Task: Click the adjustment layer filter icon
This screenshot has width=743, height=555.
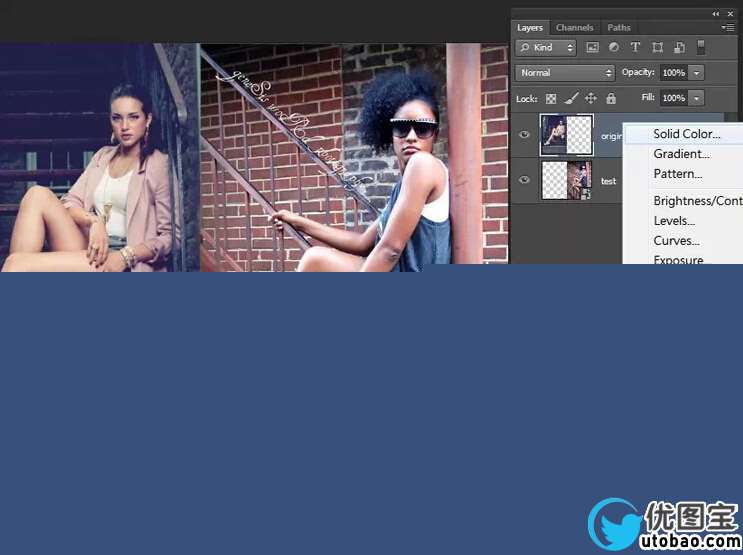Action: click(613, 48)
